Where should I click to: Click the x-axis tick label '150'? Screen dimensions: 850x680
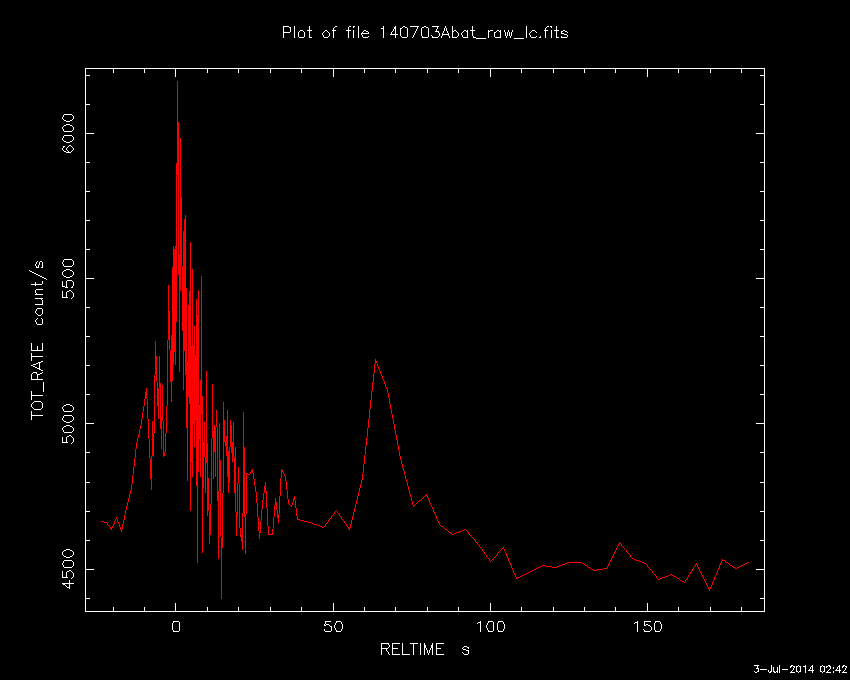point(648,627)
